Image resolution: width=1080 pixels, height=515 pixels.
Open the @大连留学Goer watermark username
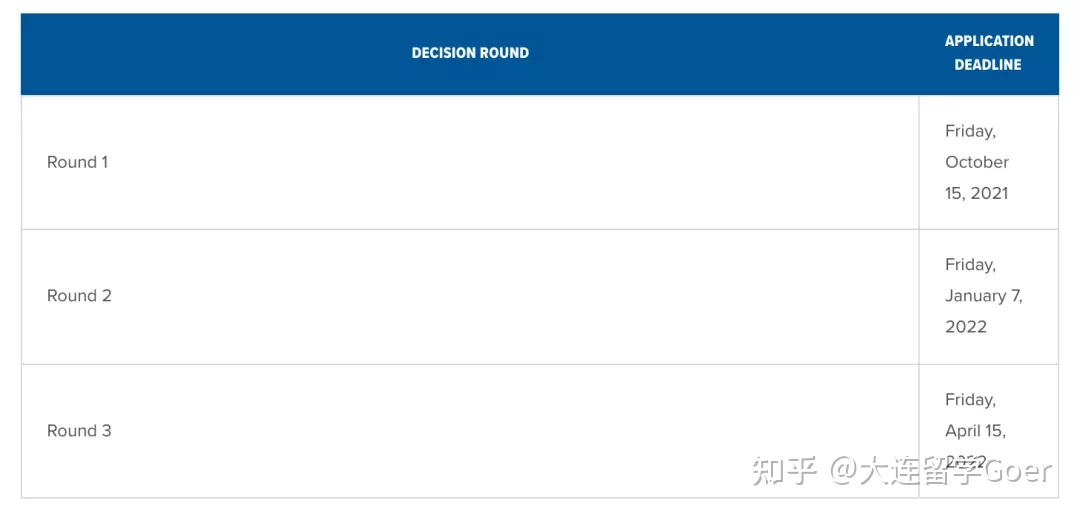pos(940,472)
